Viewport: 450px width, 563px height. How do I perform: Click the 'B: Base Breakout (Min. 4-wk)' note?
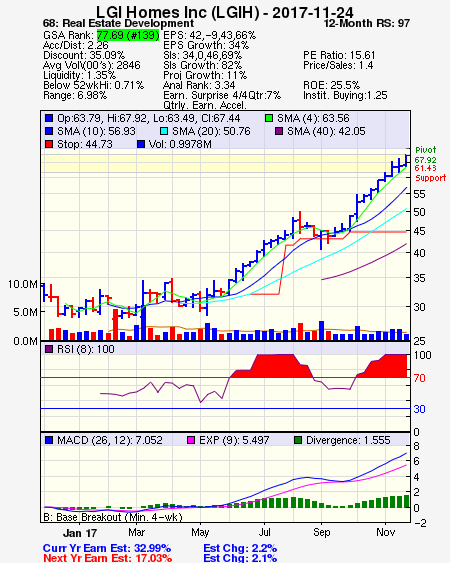[113, 517]
